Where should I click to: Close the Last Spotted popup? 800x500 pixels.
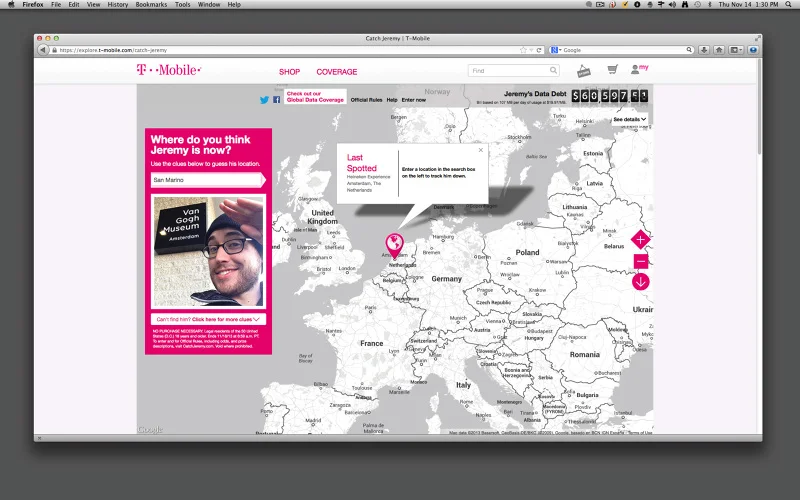tap(481, 150)
